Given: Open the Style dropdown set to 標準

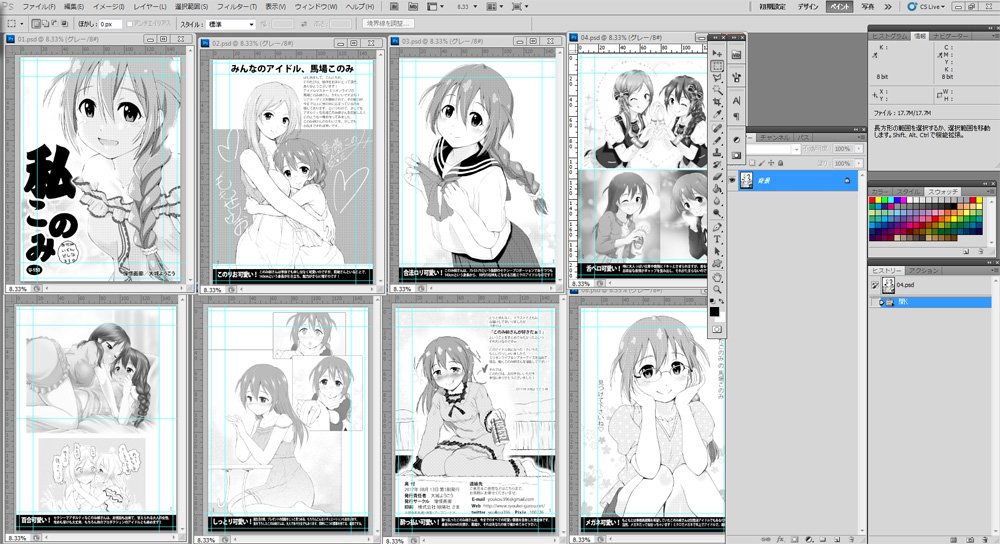Looking at the screenshot, I should (230, 24).
